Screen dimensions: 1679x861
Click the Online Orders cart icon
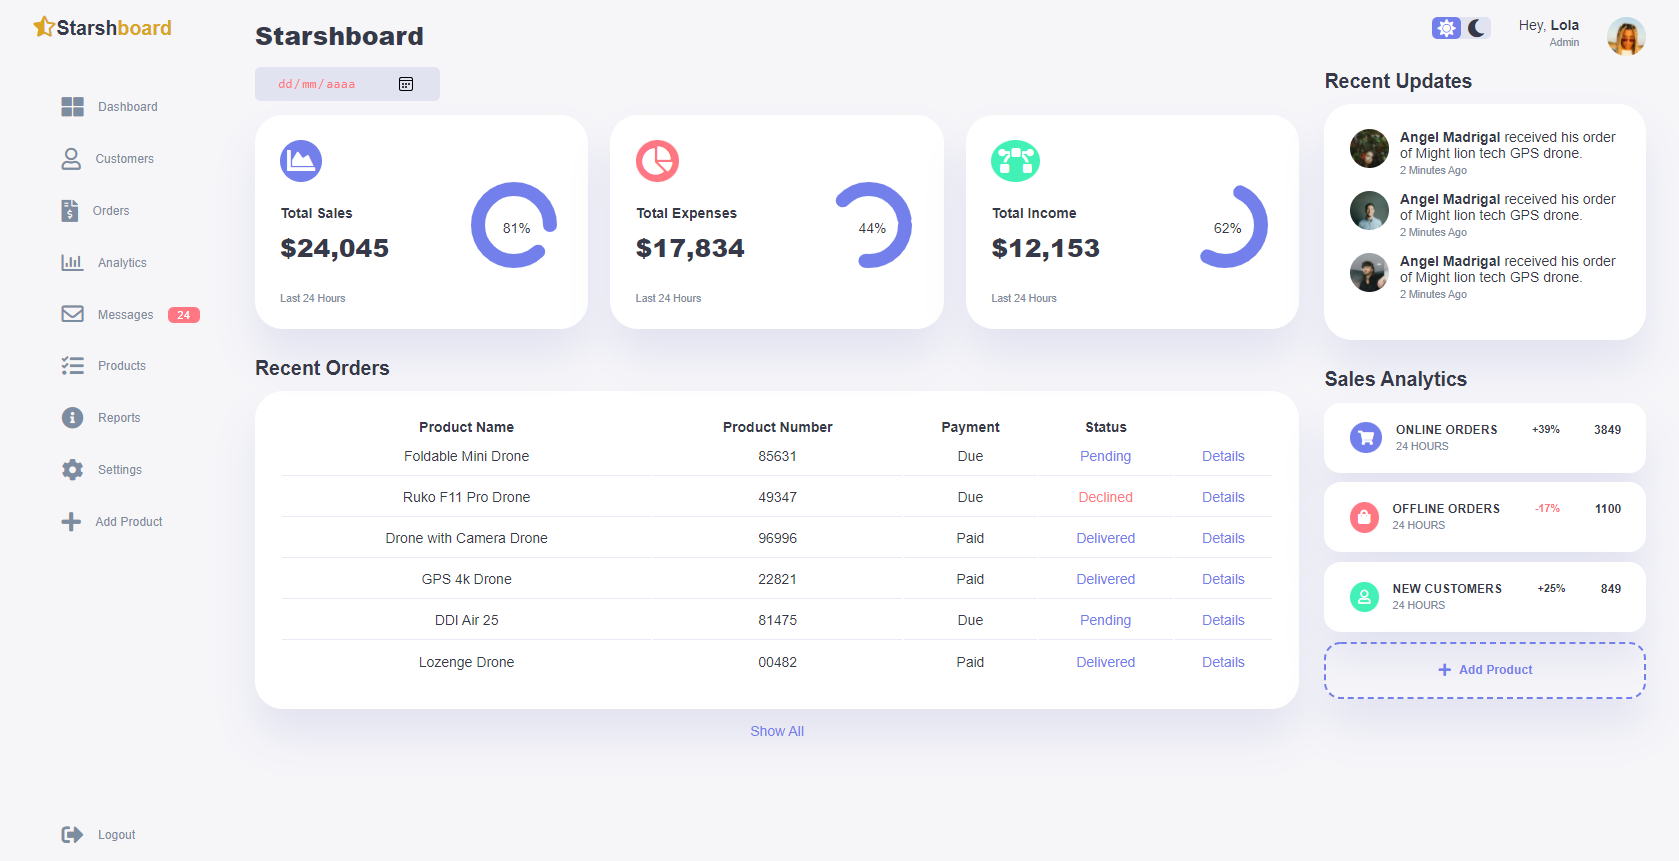click(1365, 438)
